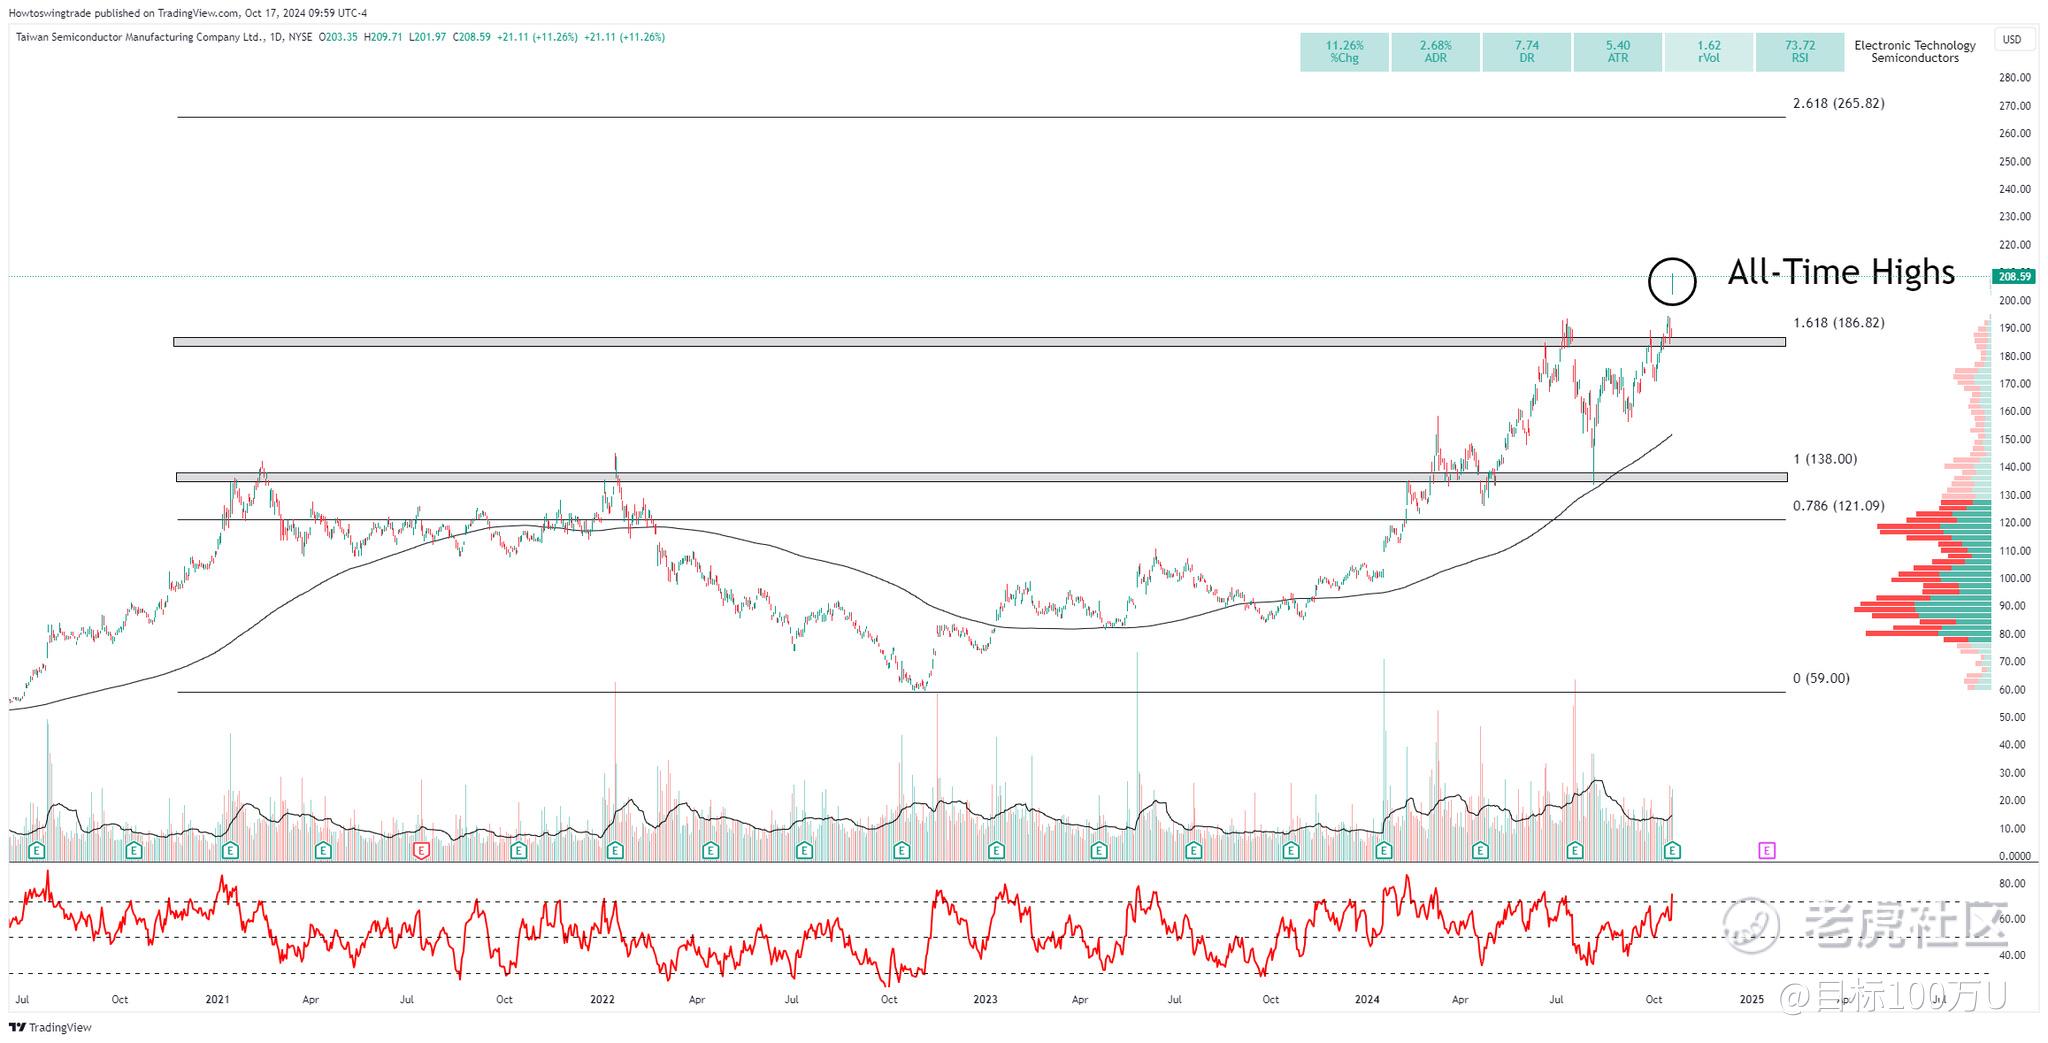Select the 'All-Time Highs' text annotation
This screenshot has height=1043, width=2048.
coord(1841,272)
